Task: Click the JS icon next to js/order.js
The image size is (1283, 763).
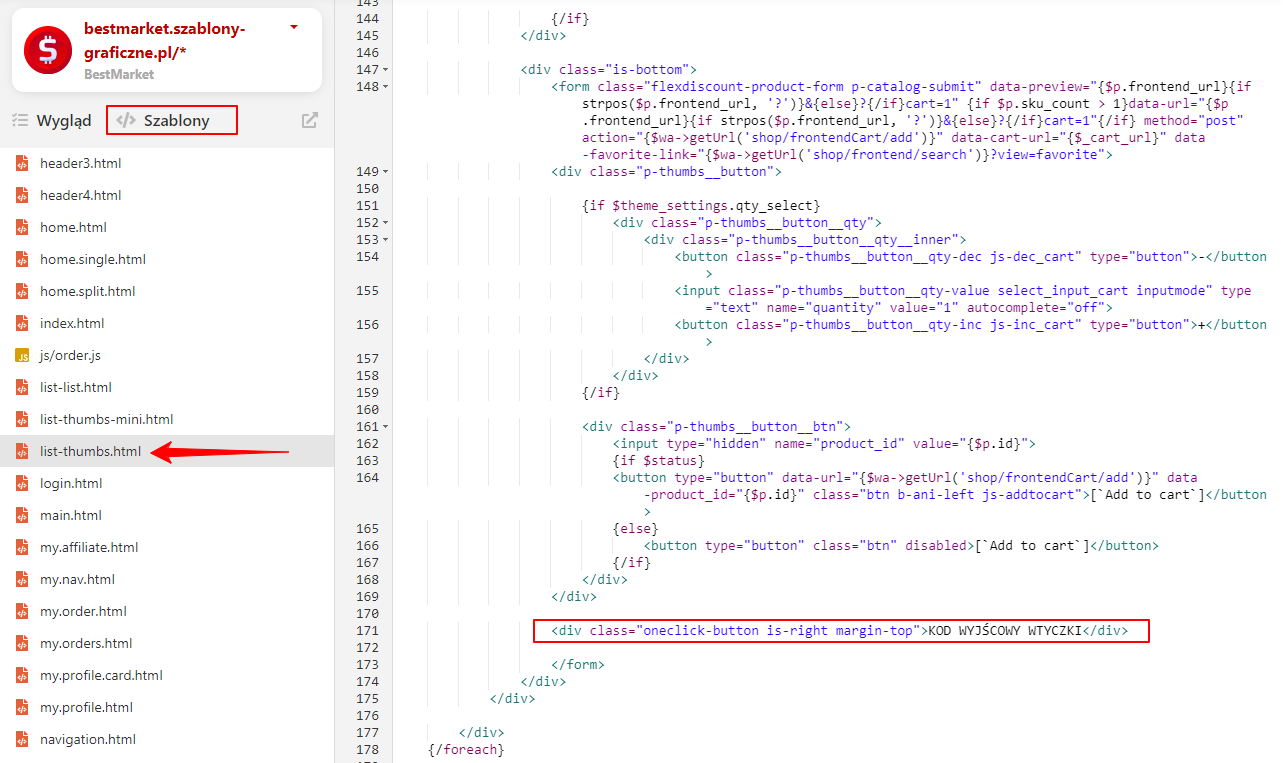Action: point(23,355)
